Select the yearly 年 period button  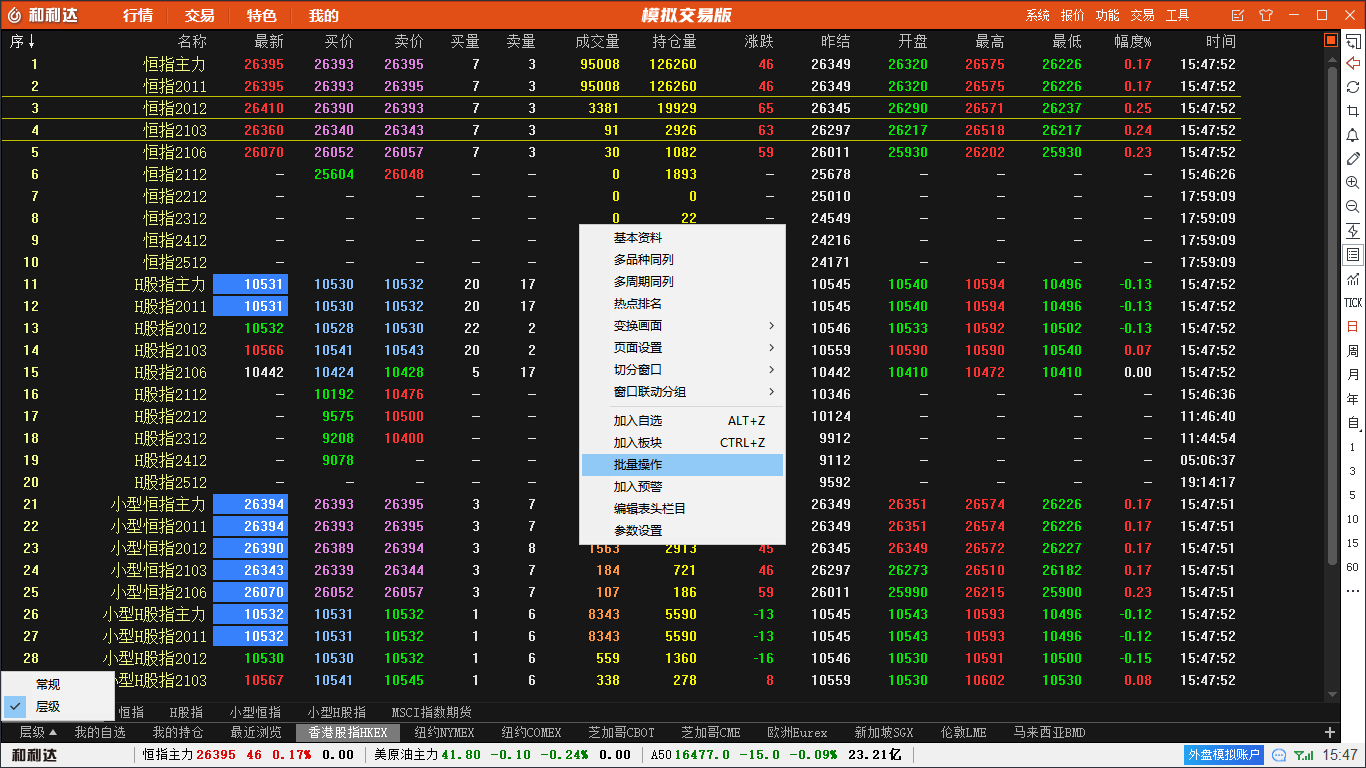coord(1353,399)
